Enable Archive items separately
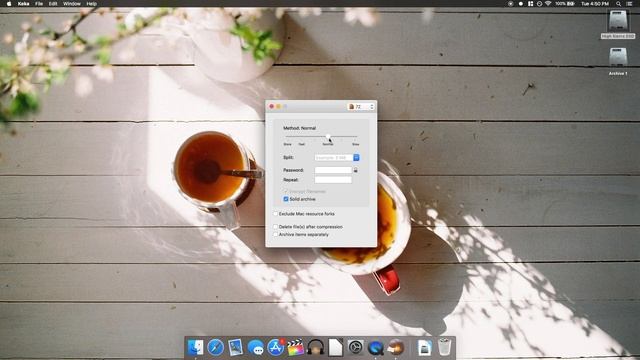 pyautogui.click(x=276, y=235)
